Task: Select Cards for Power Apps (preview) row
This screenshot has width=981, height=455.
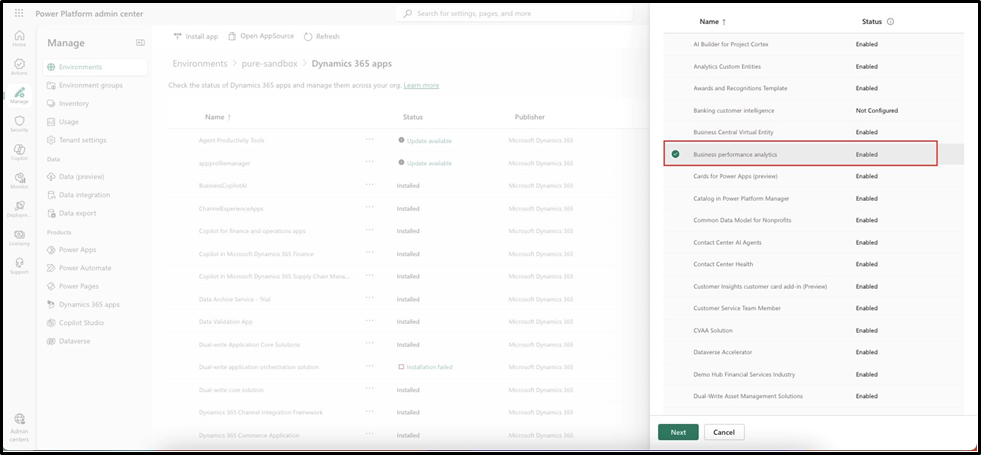Action: (813, 176)
